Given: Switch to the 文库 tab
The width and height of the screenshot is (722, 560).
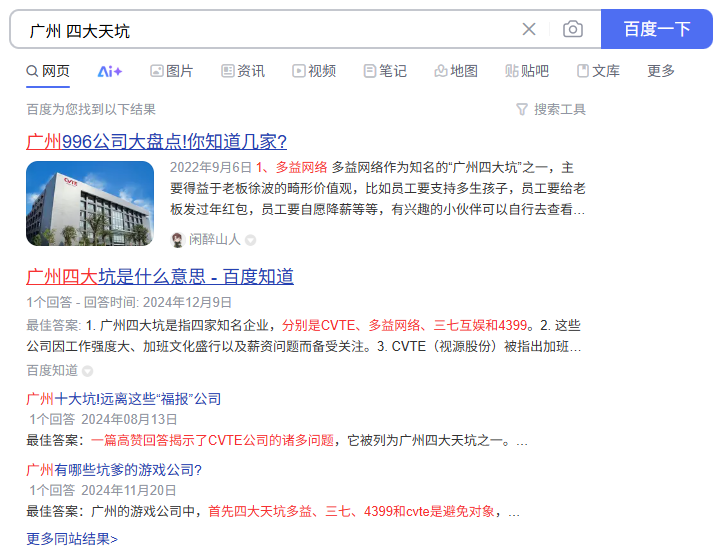Looking at the screenshot, I should [598, 71].
